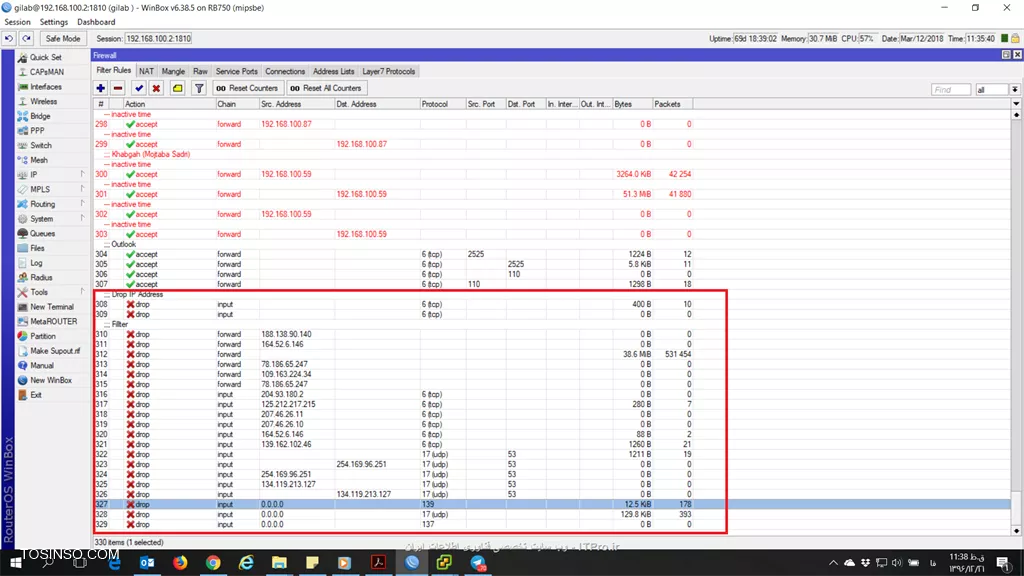Screen dimensions: 1024x576
Task: Open Quick Set in the sidebar
Action: (46, 57)
